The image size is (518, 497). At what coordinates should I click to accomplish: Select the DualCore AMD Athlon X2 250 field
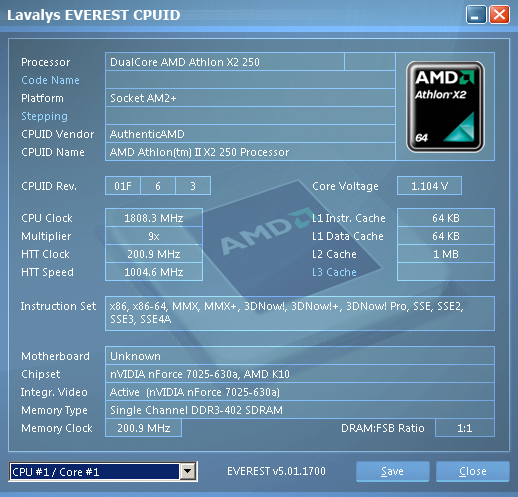(225, 62)
